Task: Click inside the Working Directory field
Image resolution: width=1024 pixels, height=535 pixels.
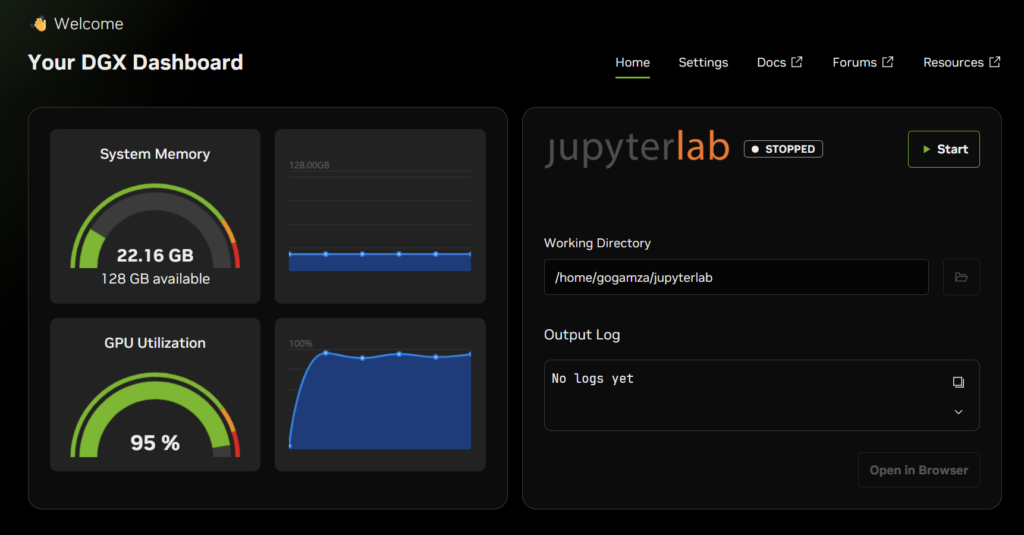Action: (x=736, y=277)
